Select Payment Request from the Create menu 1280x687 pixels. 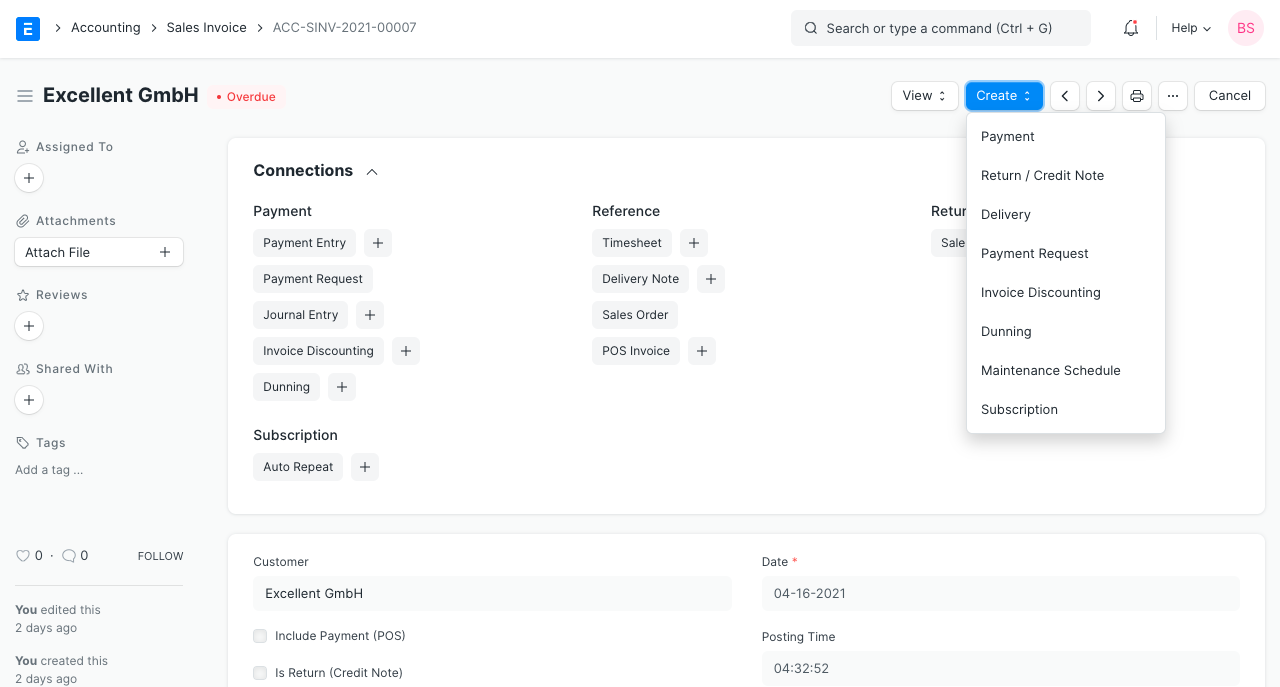[x=1034, y=253]
